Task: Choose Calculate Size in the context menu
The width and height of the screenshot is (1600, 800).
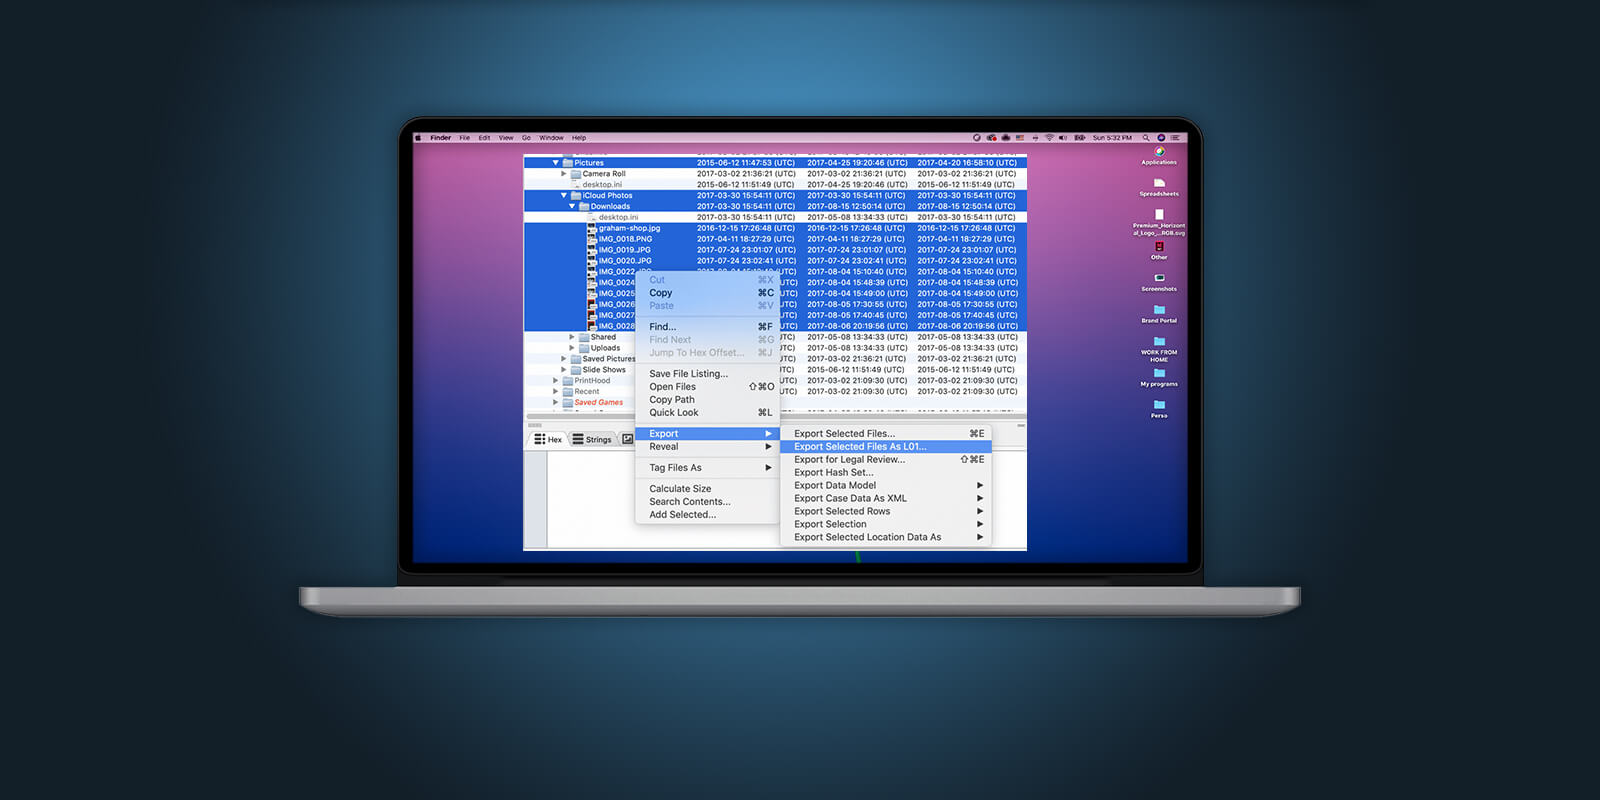Action: [708, 489]
